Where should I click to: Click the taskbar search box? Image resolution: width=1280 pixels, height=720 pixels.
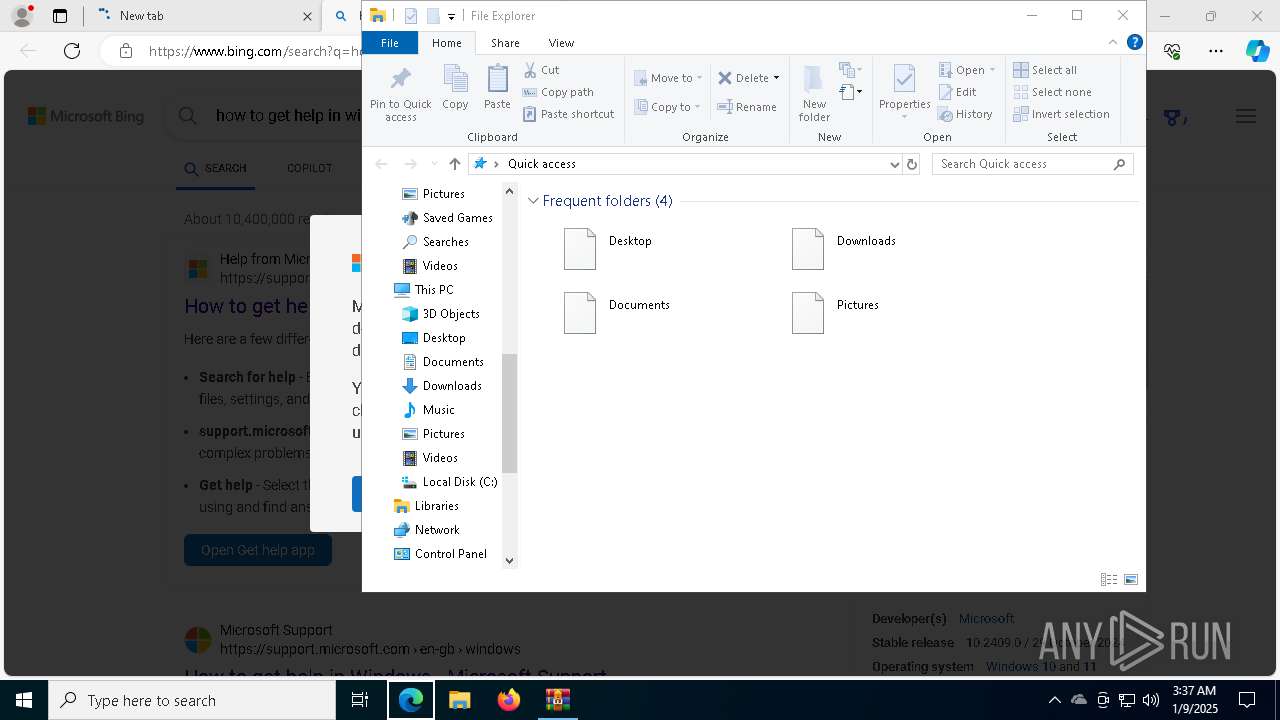192,700
